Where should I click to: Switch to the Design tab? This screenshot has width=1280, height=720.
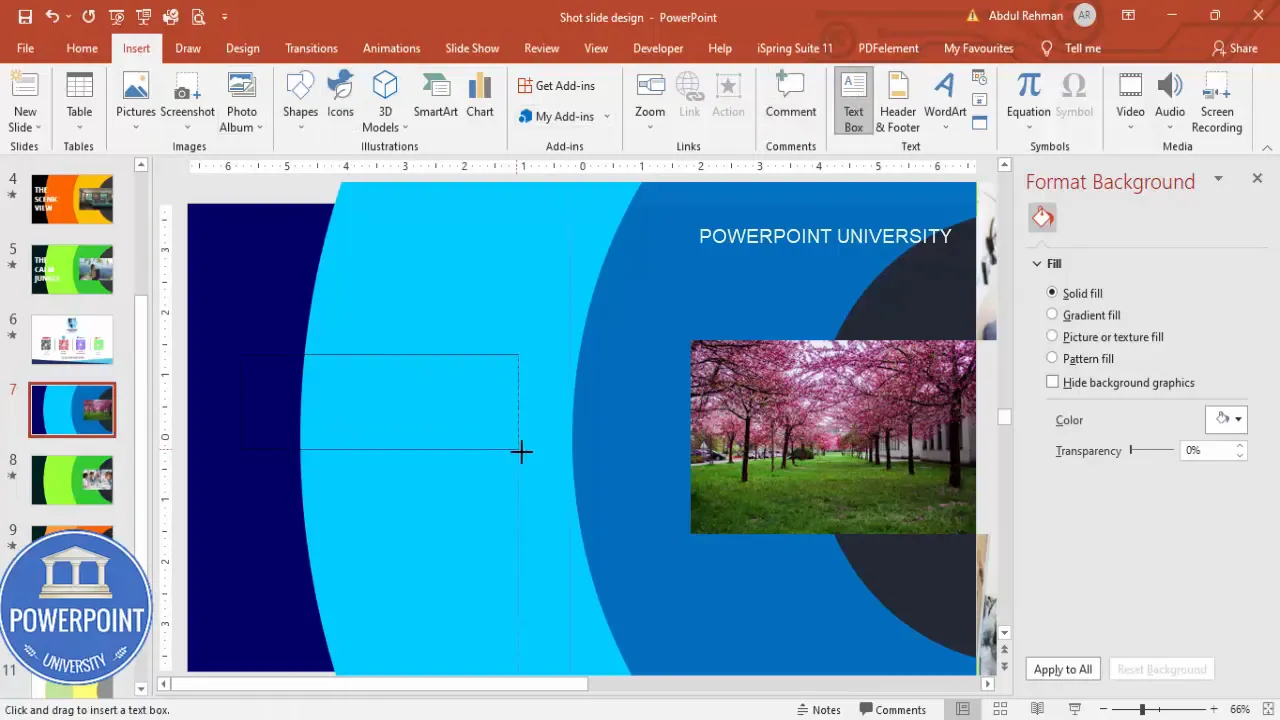(242, 48)
